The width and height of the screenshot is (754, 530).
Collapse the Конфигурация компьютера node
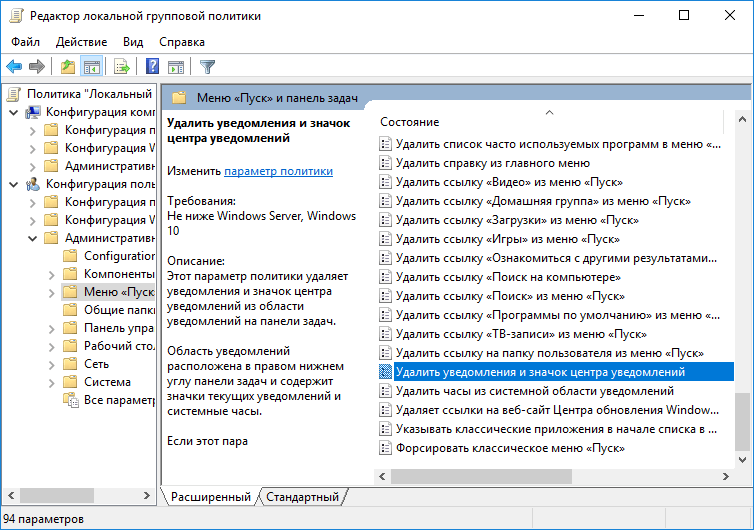click(x=14, y=113)
